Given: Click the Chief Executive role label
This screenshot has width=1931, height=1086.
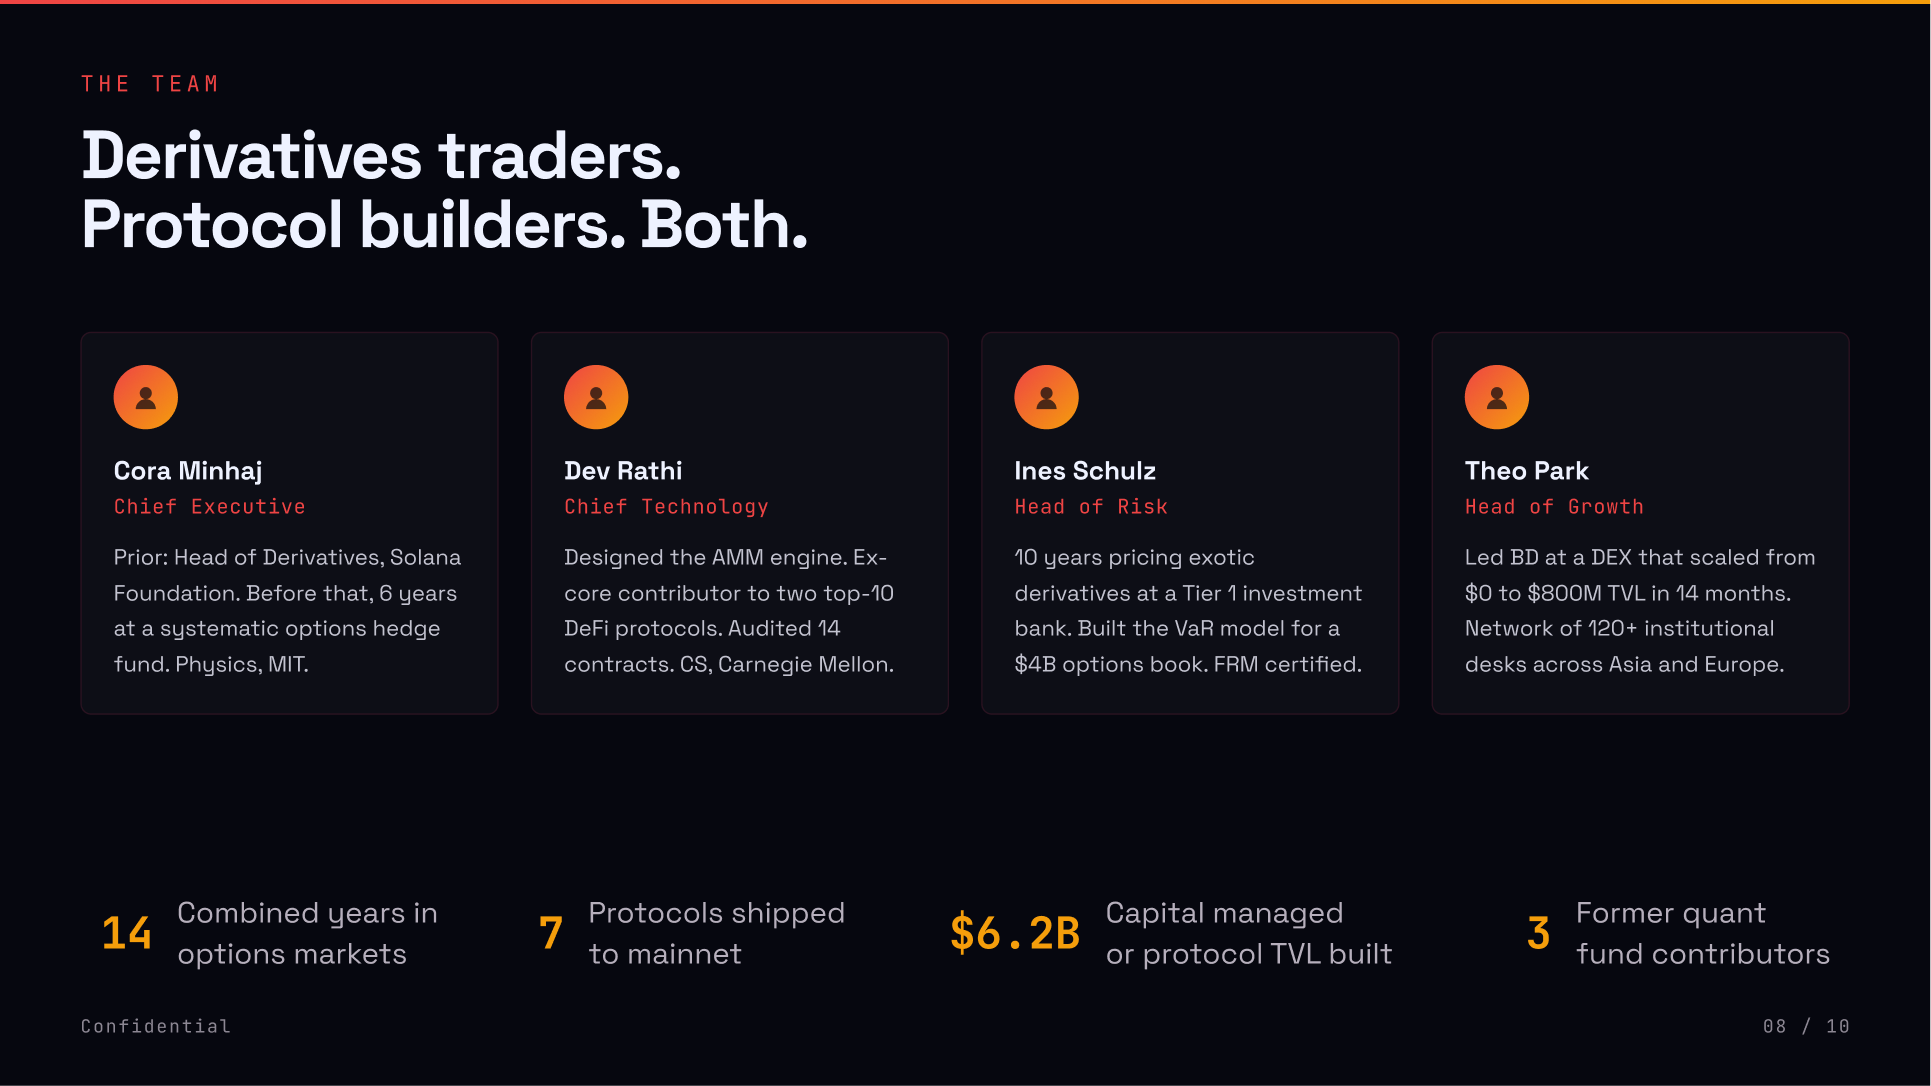Looking at the screenshot, I should (x=209, y=507).
